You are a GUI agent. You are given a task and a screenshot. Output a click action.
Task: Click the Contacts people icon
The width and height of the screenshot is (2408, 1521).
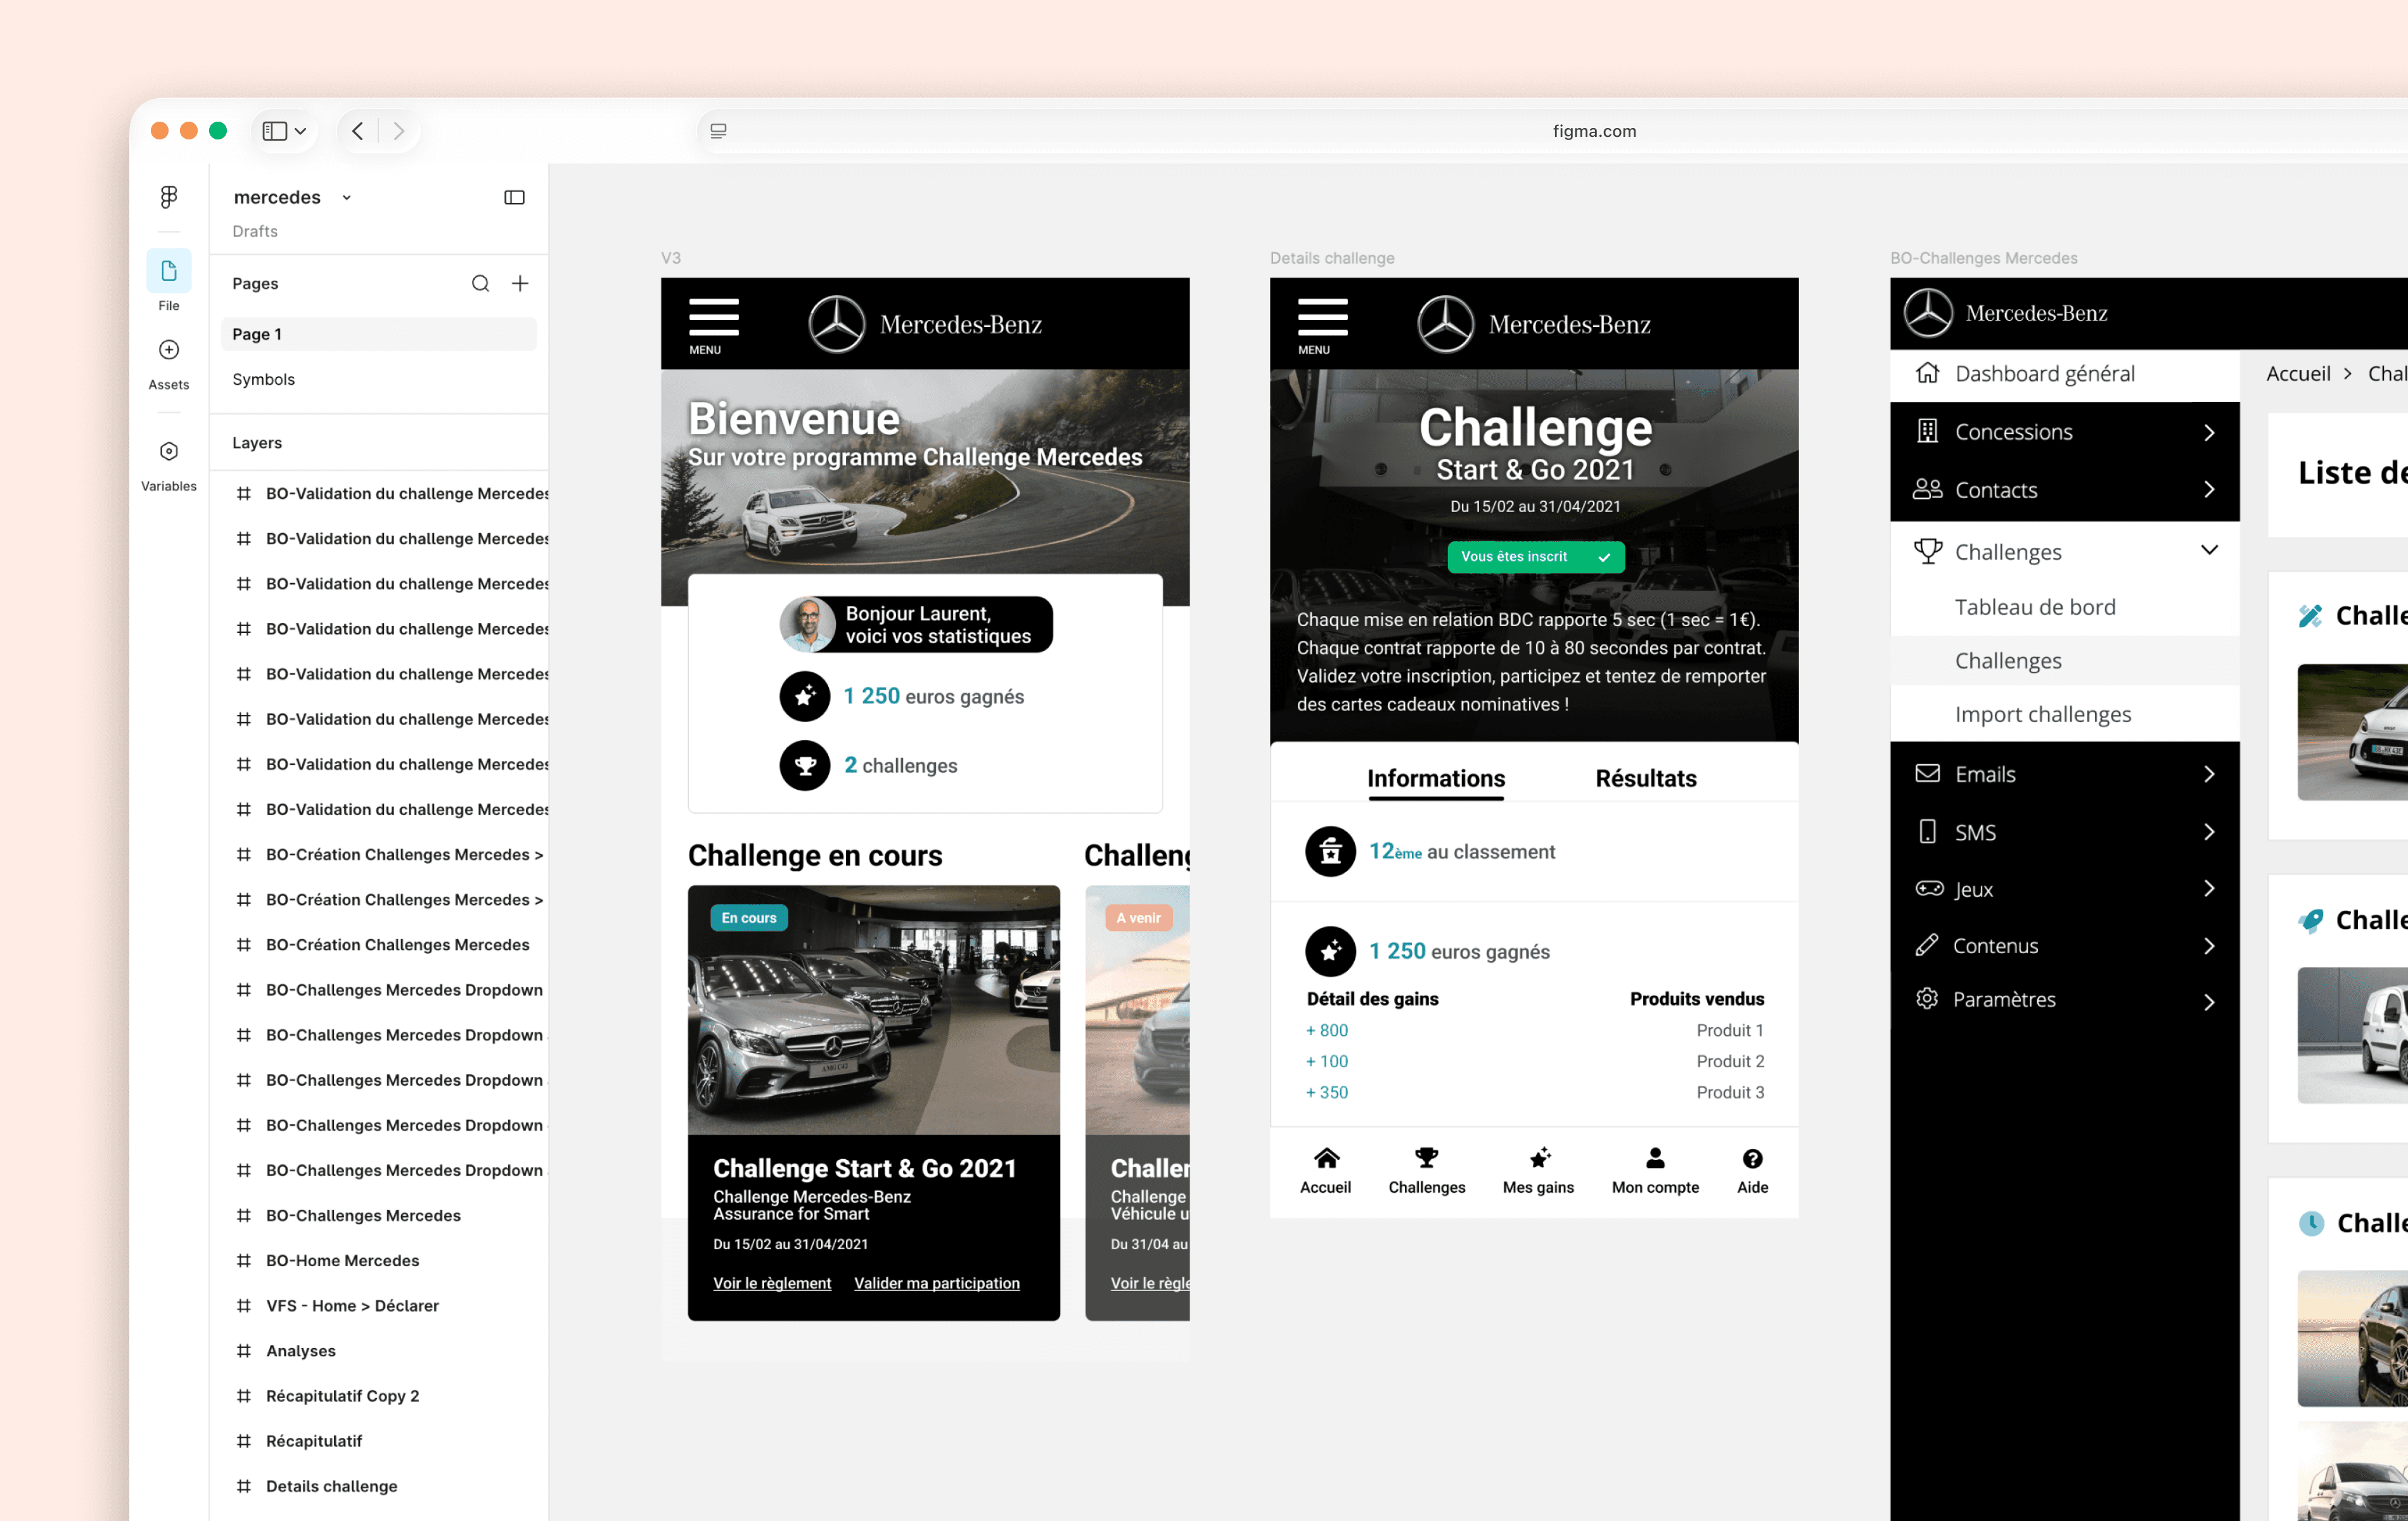click(1928, 489)
